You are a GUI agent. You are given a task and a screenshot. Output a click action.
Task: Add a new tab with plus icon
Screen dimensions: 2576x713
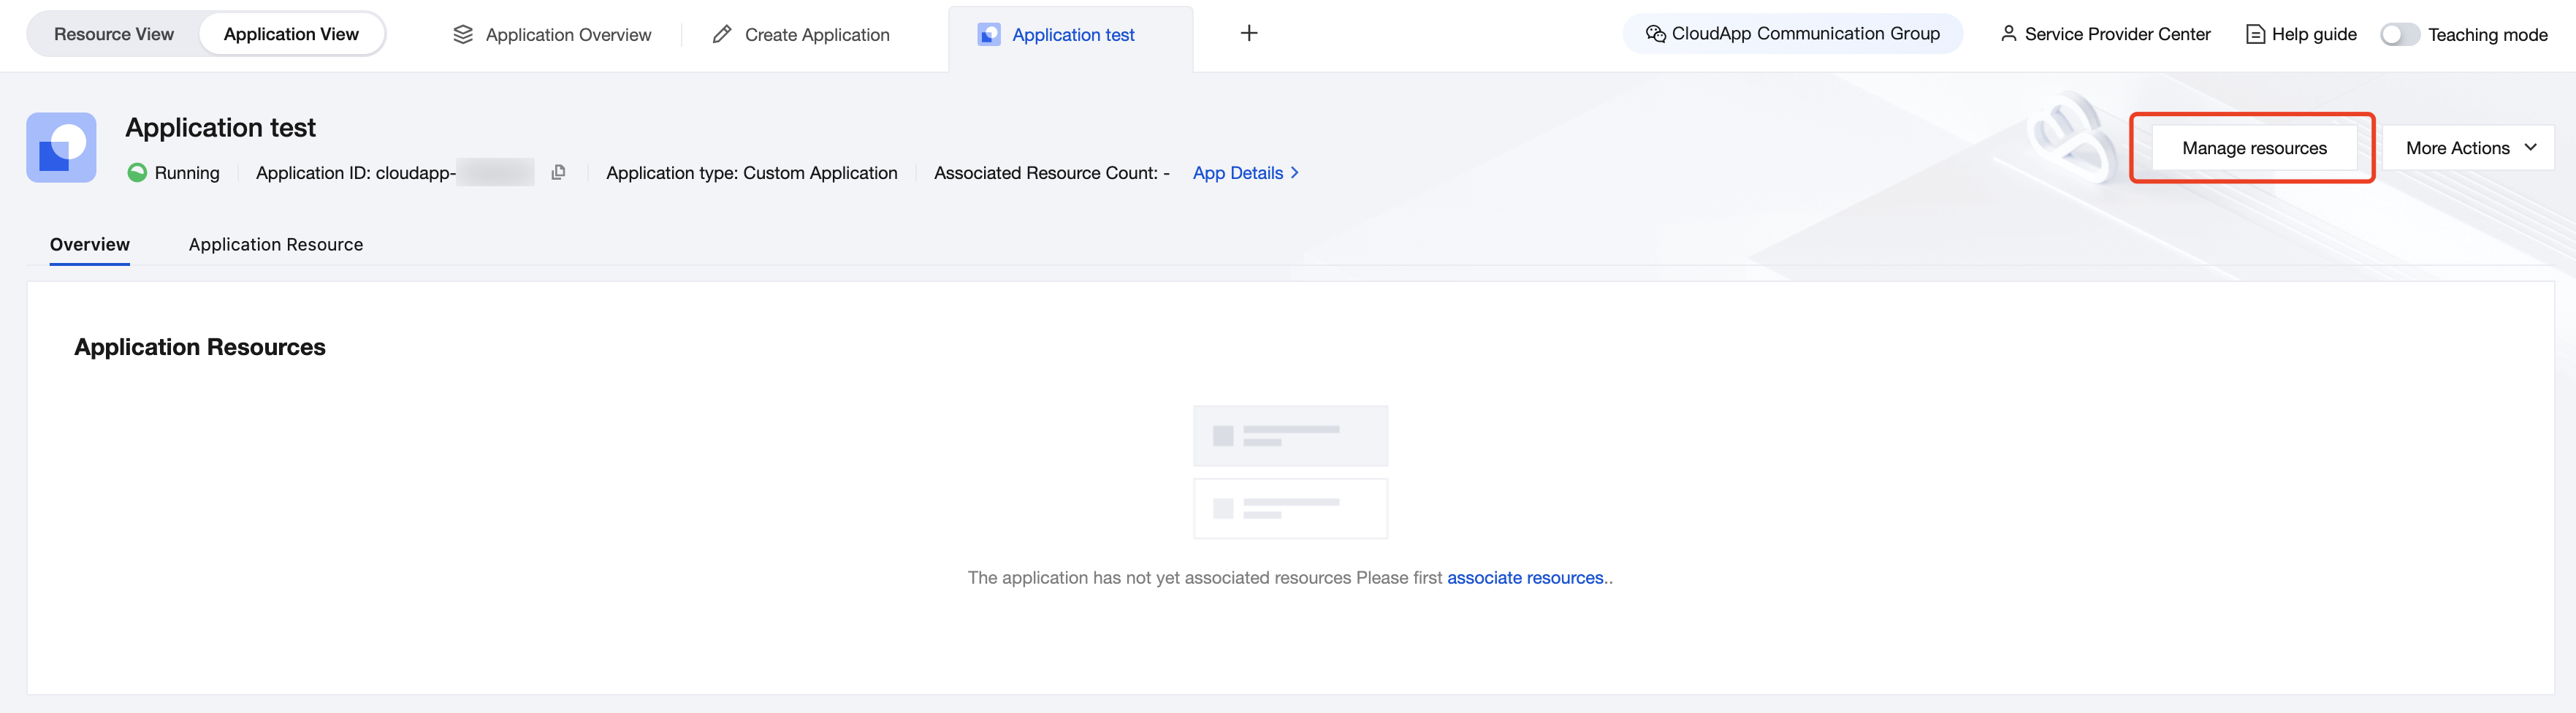point(1248,34)
